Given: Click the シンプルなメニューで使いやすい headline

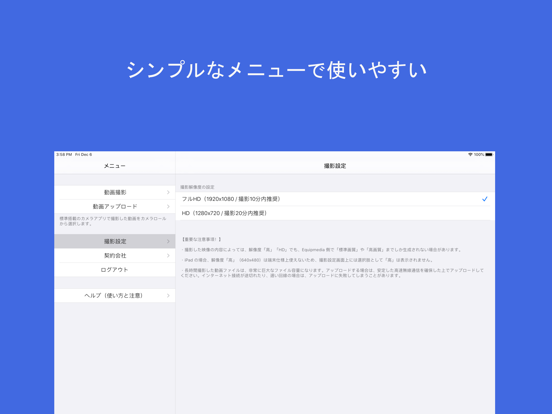Looking at the screenshot, I should (276, 70).
